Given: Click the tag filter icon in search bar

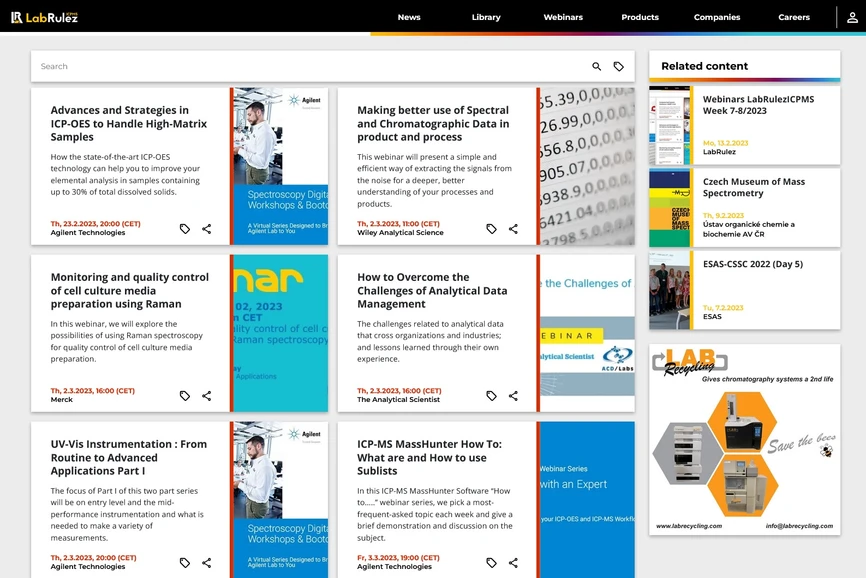Looking at the screenshot, I should 619,66.
